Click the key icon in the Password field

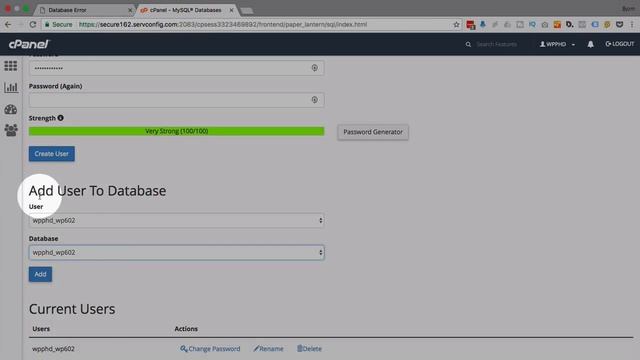[314, 68]
